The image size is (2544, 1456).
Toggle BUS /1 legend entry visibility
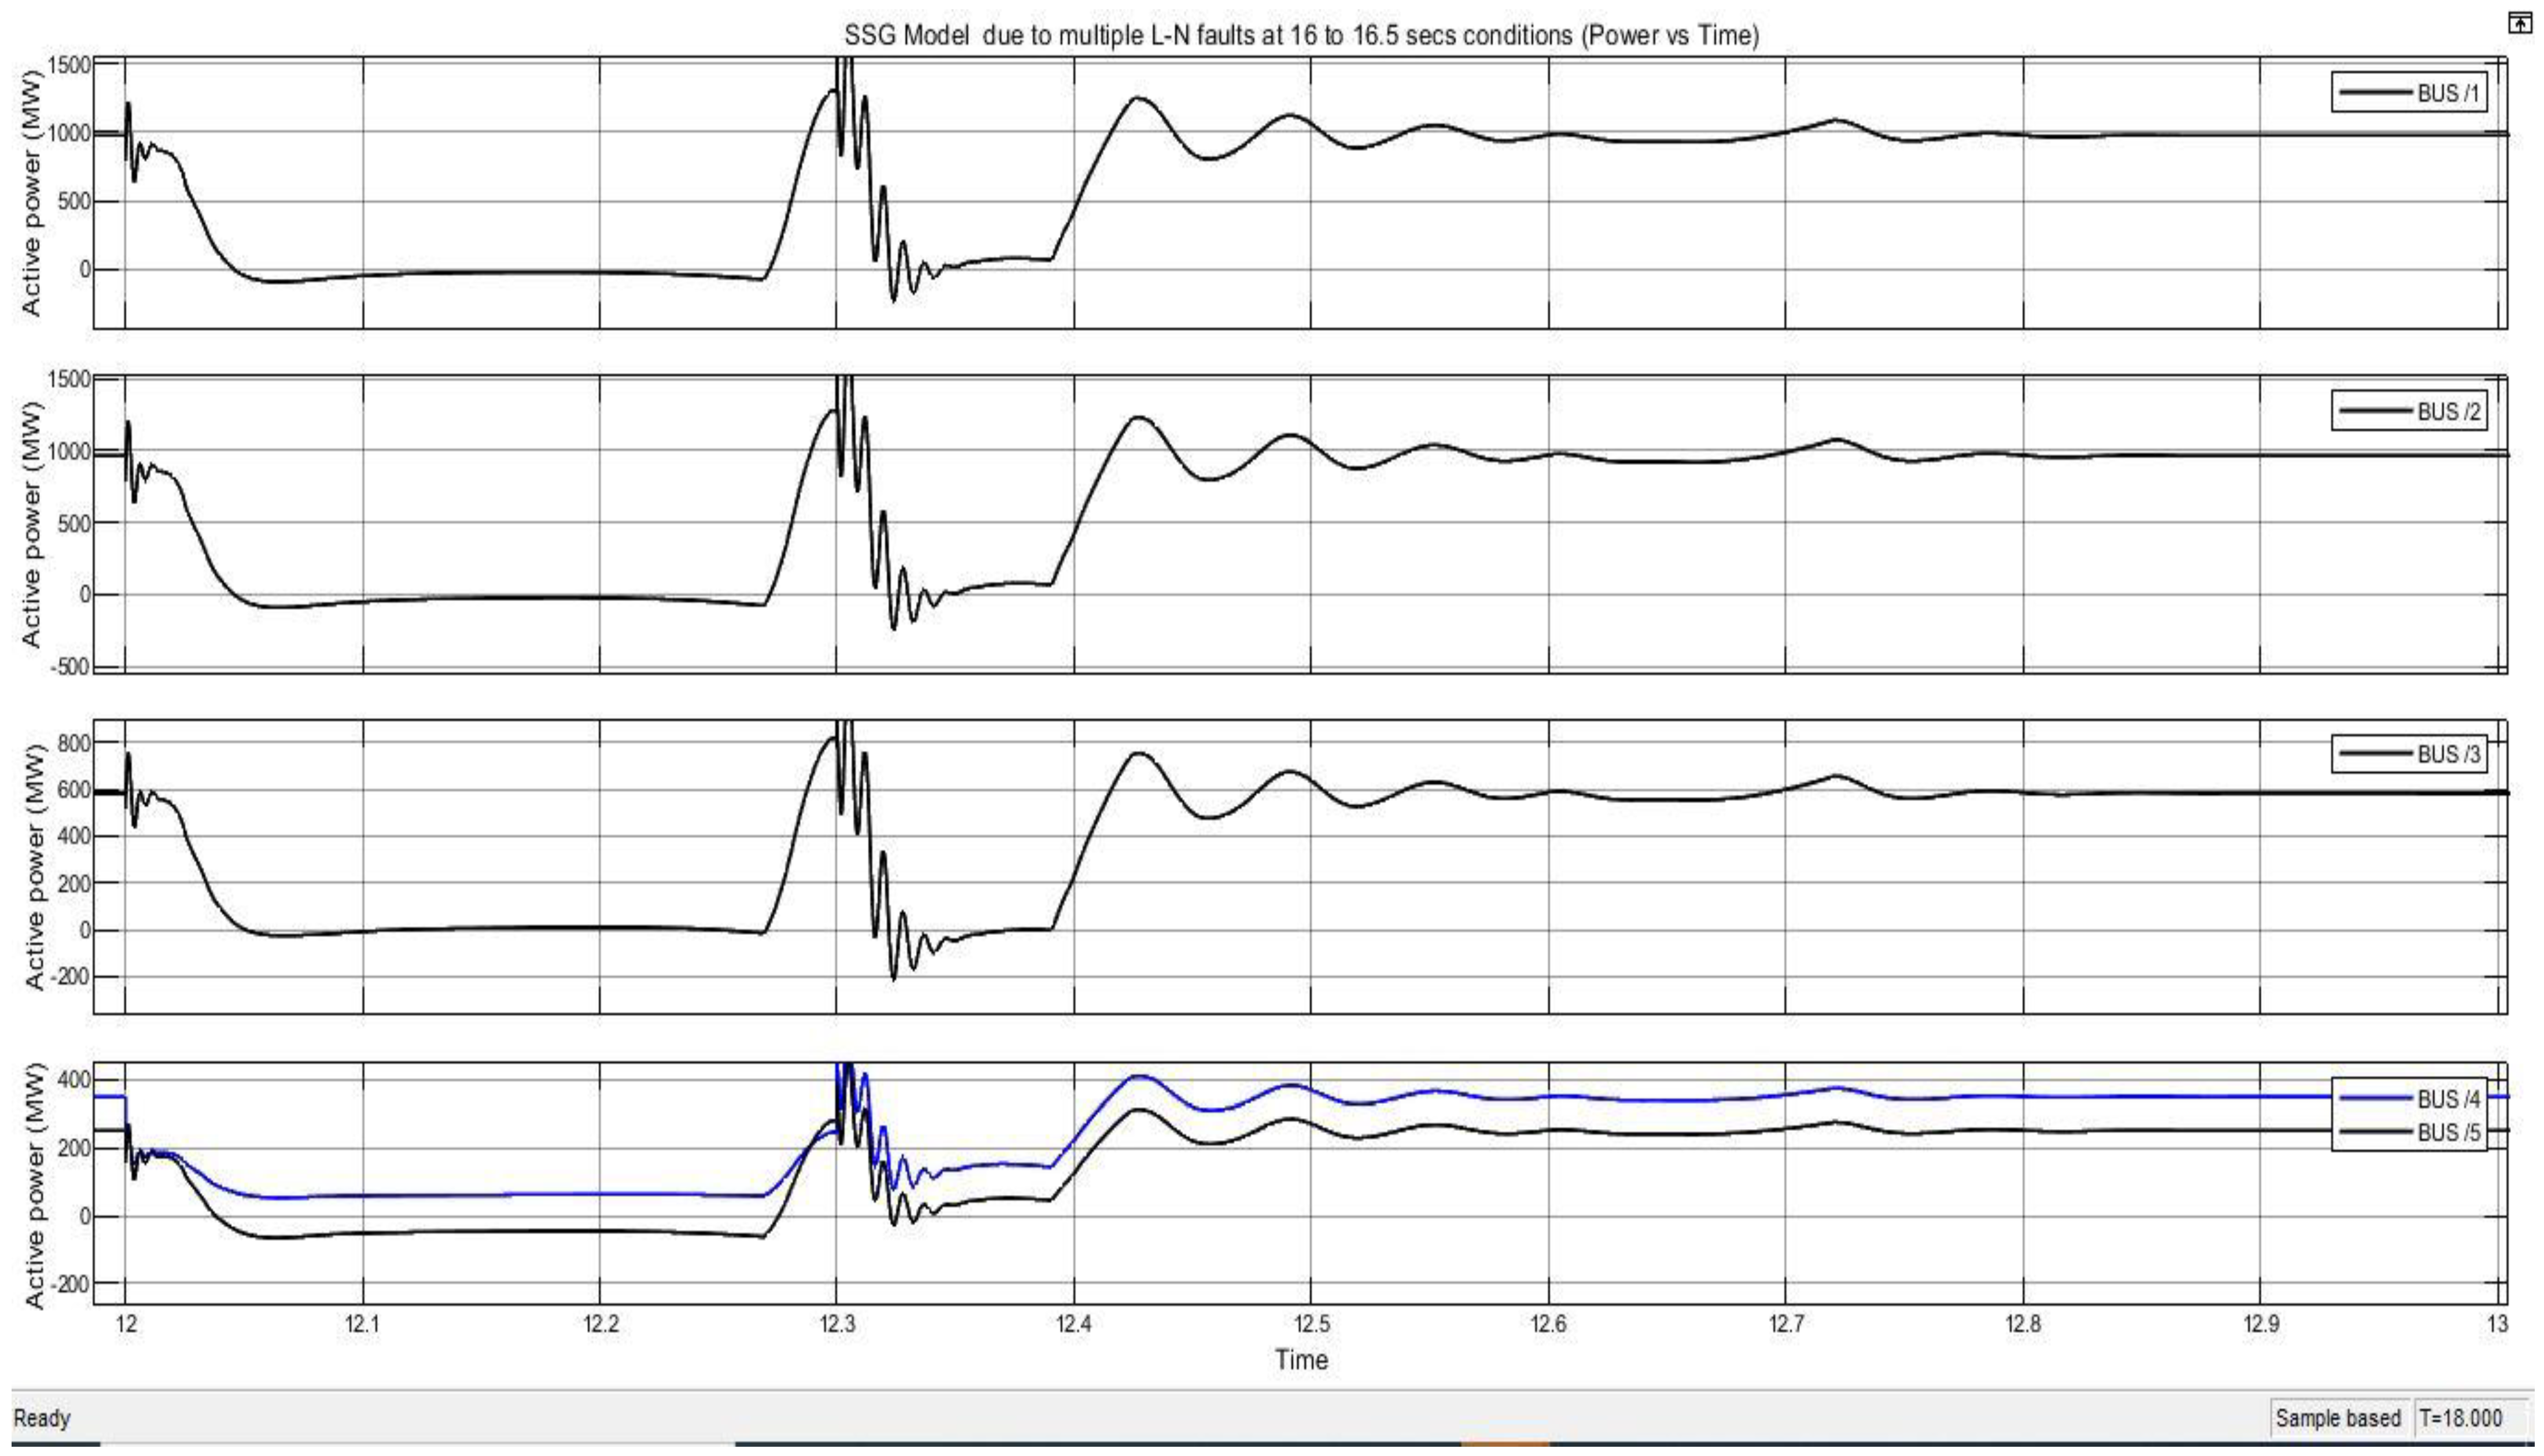point(2448,93)
